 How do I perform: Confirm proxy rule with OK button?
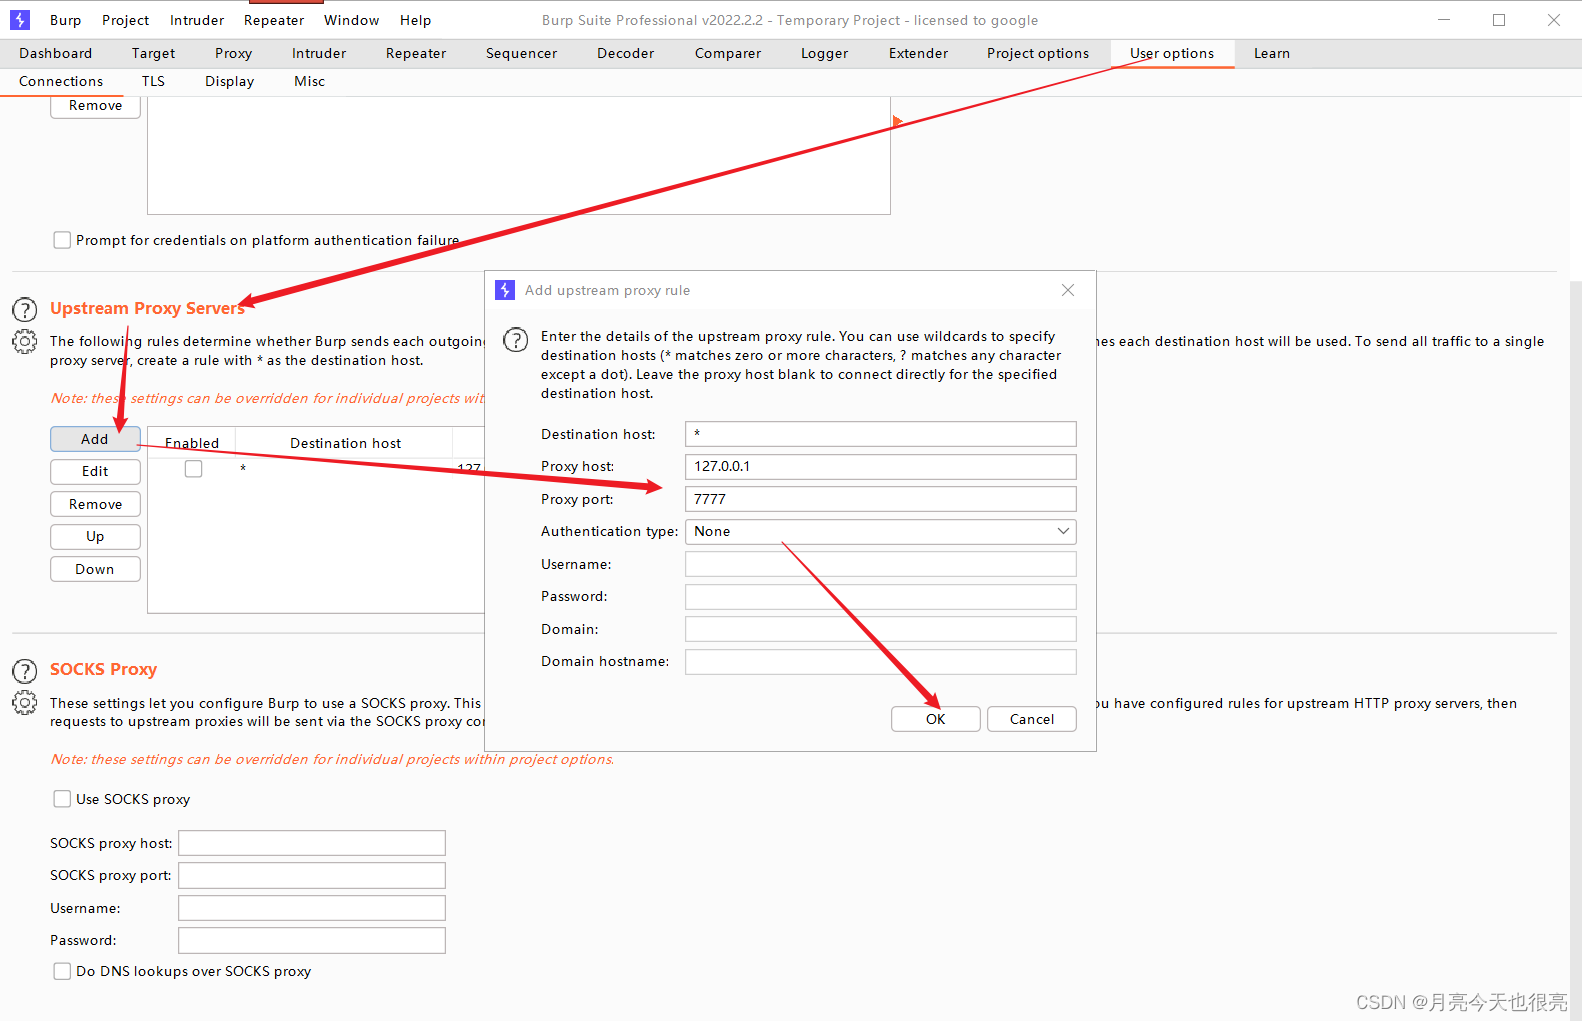[935, 719]
